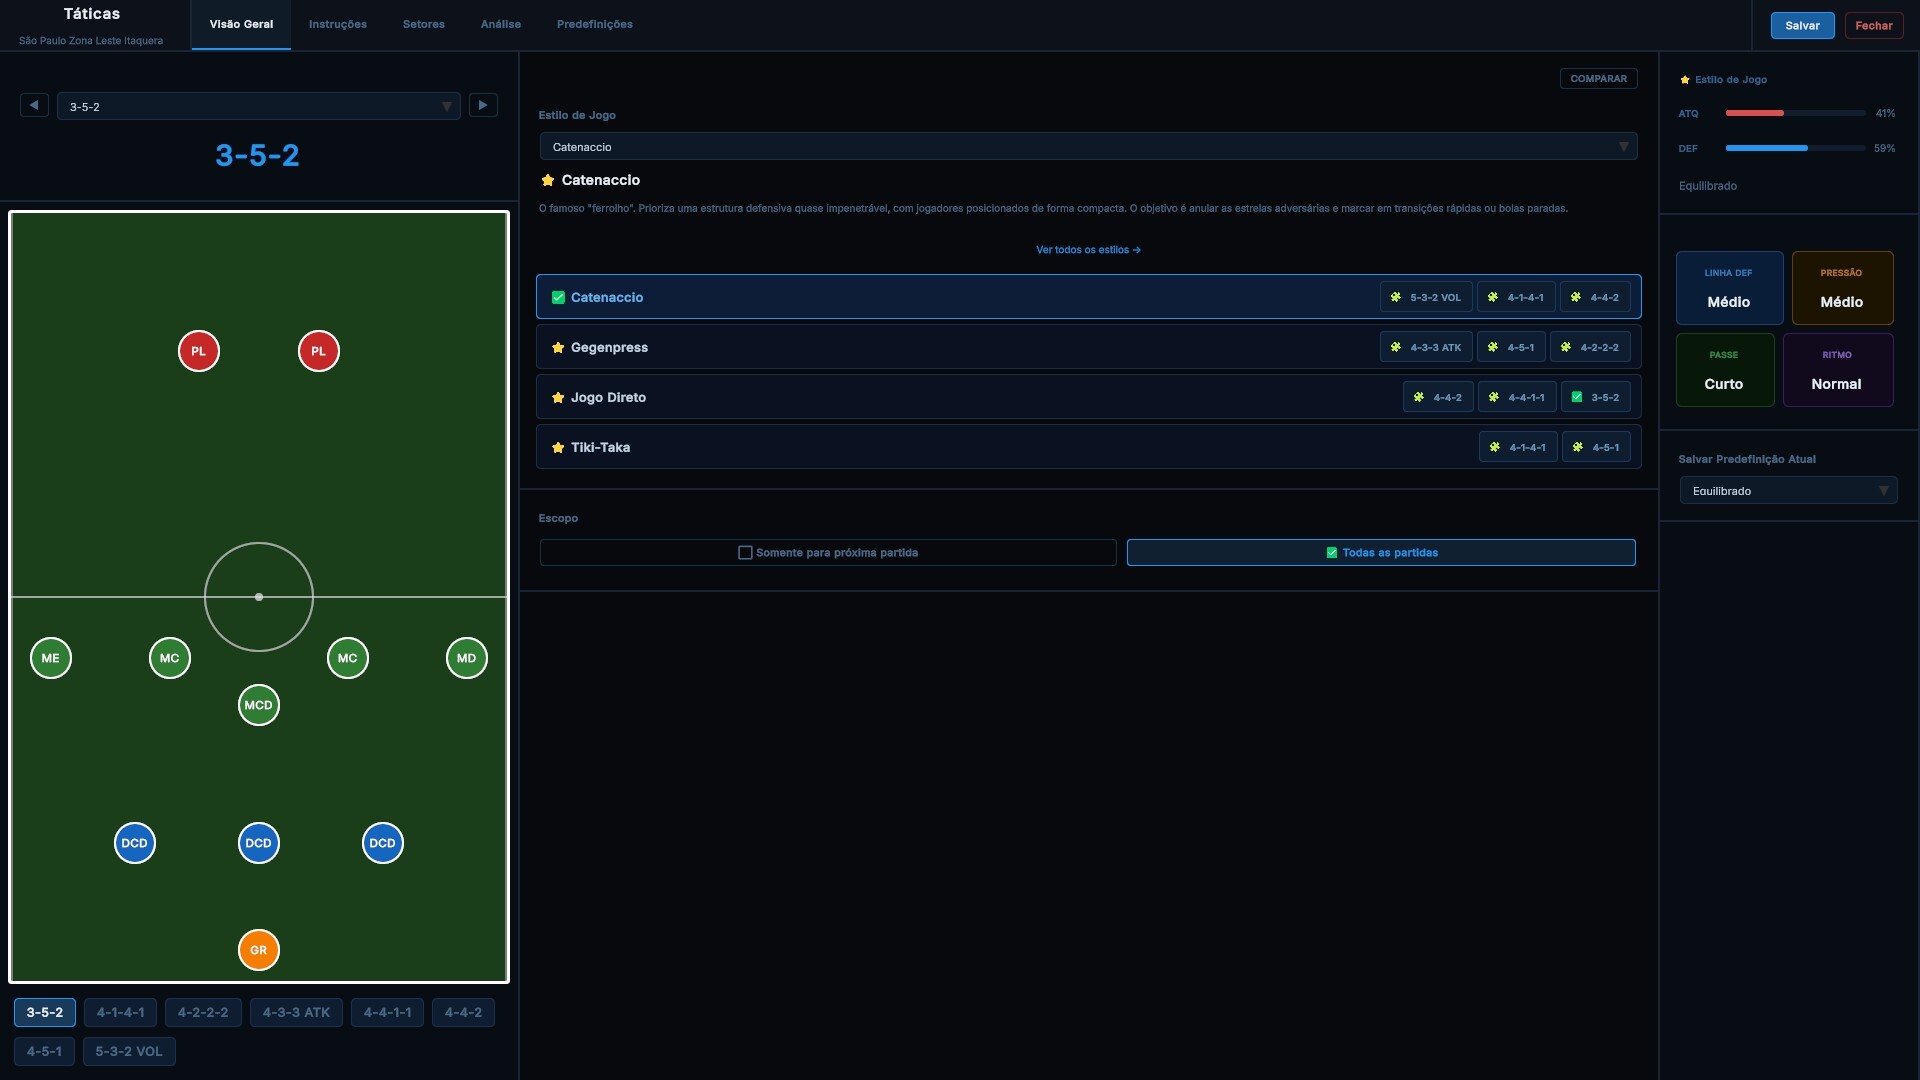Select the 3-5-2 formation button below pitch

click(x=45, y=1012)
